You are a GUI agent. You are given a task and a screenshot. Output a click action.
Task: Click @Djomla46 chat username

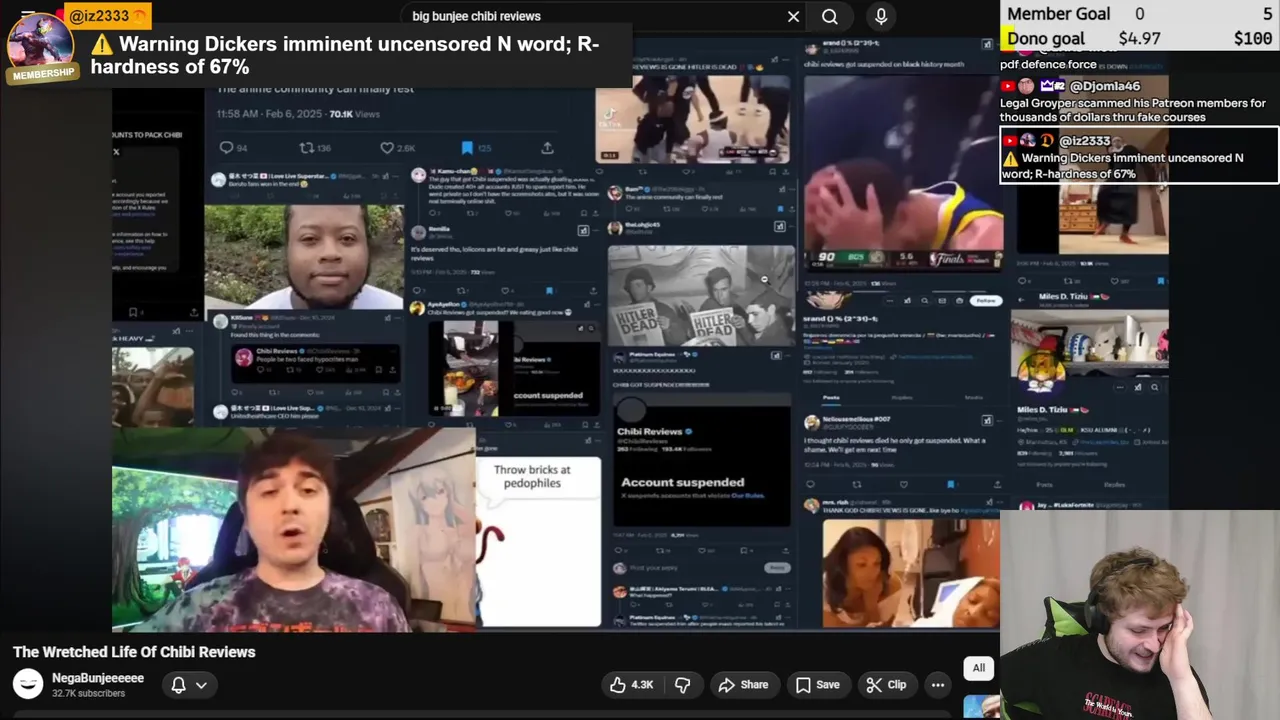[x=1105, y=86]
